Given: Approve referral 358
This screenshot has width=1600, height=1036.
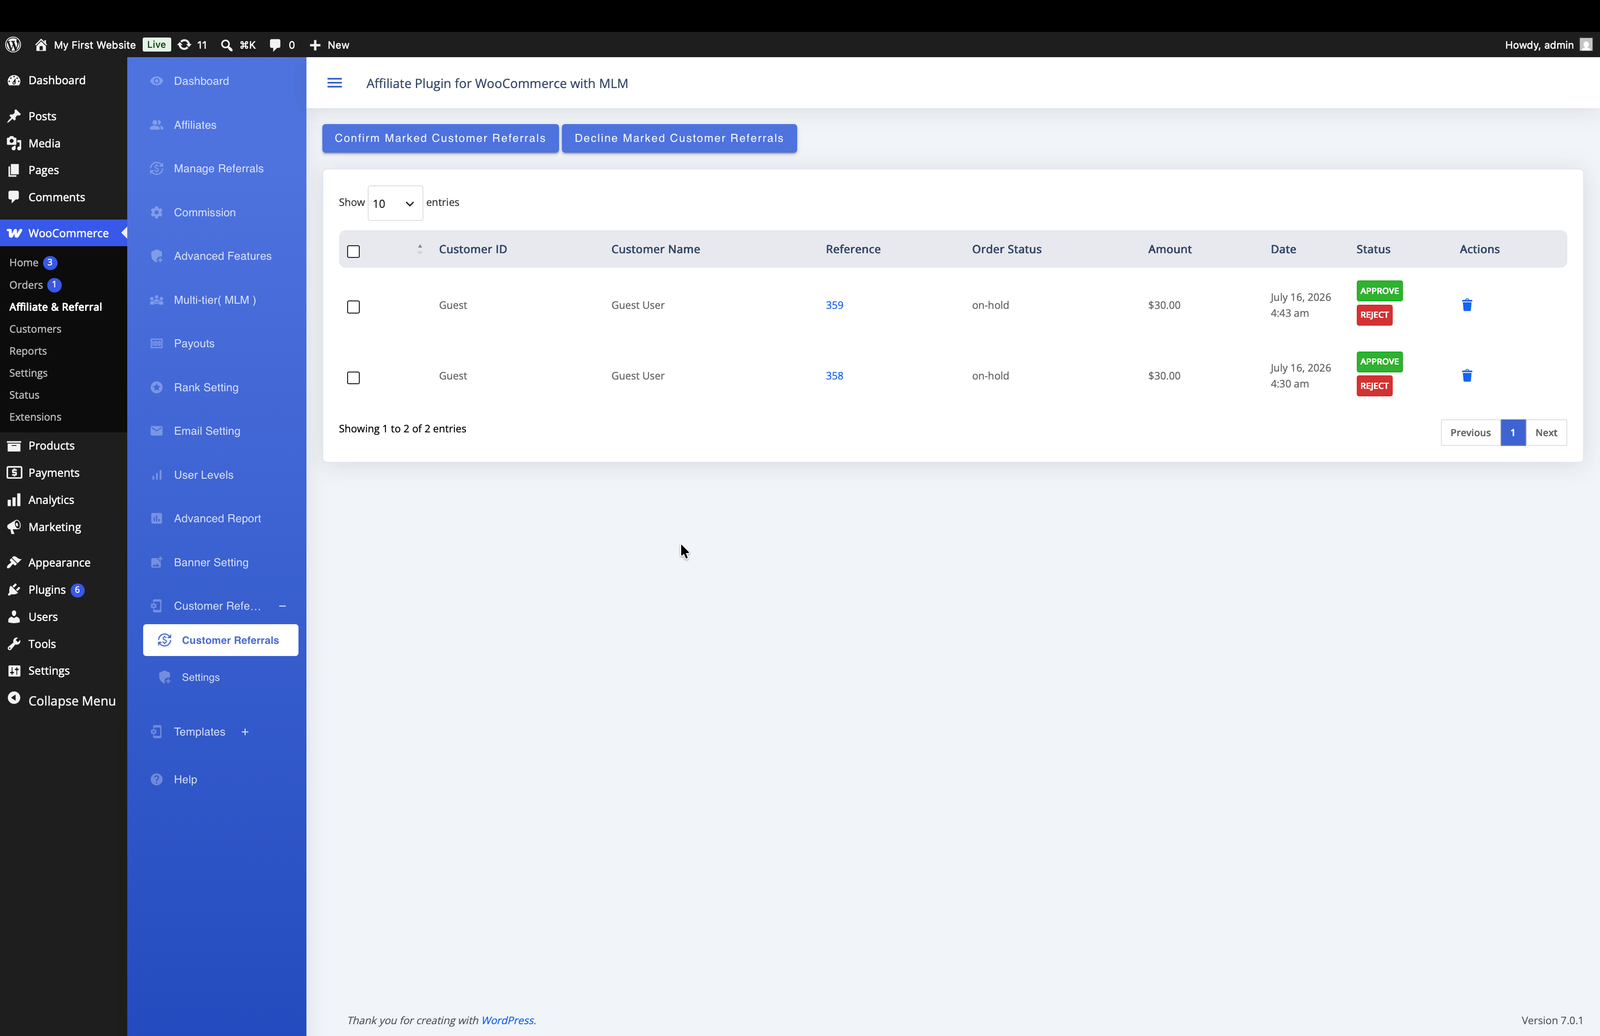Looking at the screenshot, I should [1379, 362].
